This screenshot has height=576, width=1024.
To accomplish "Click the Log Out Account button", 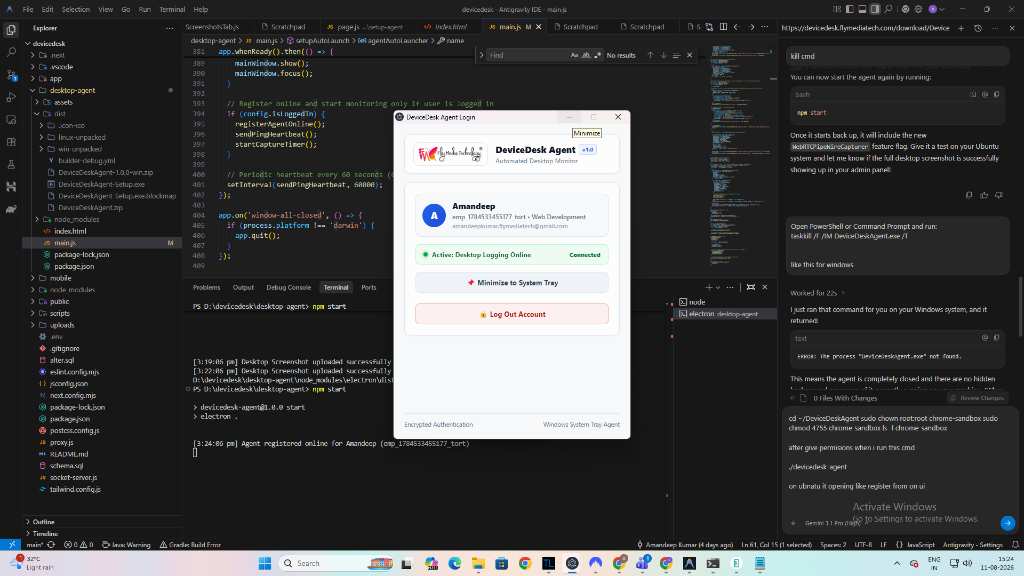I will coord(512,314).
